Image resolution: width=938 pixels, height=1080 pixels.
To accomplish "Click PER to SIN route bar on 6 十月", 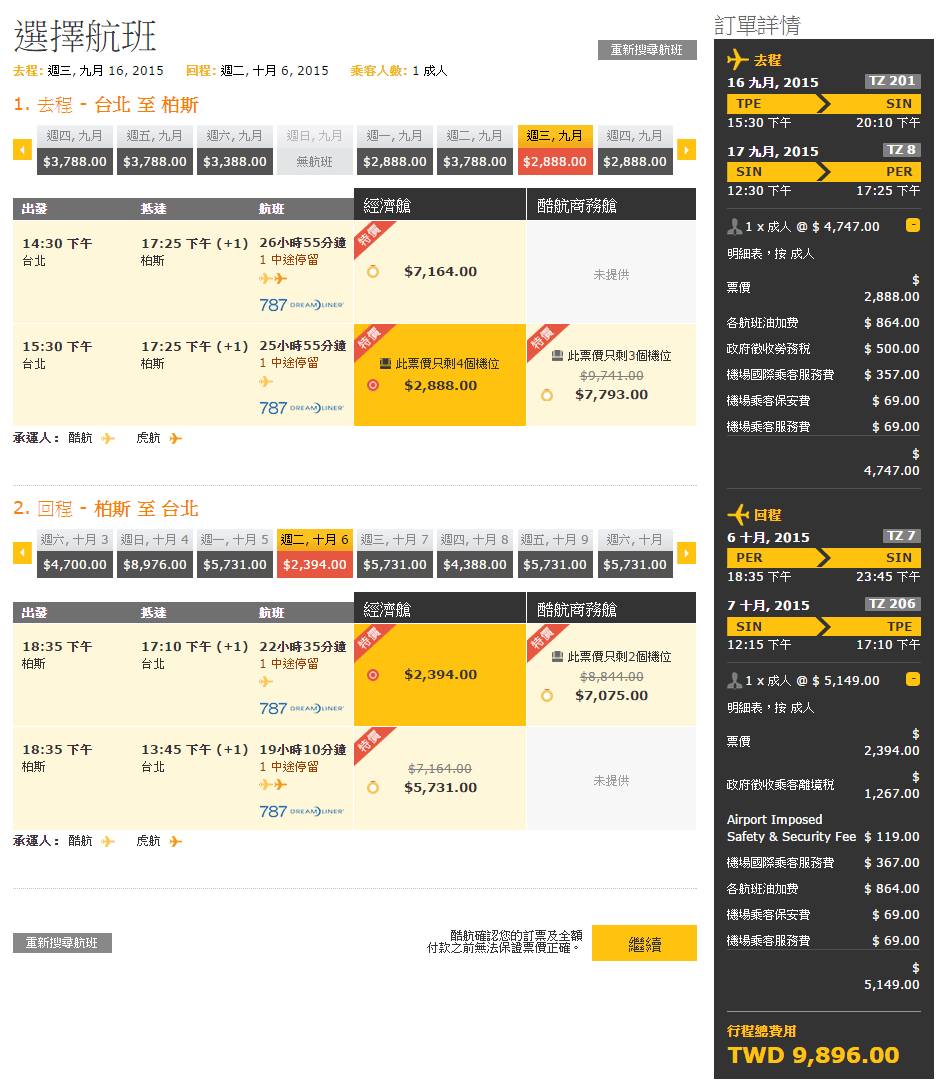I will 824,557.
